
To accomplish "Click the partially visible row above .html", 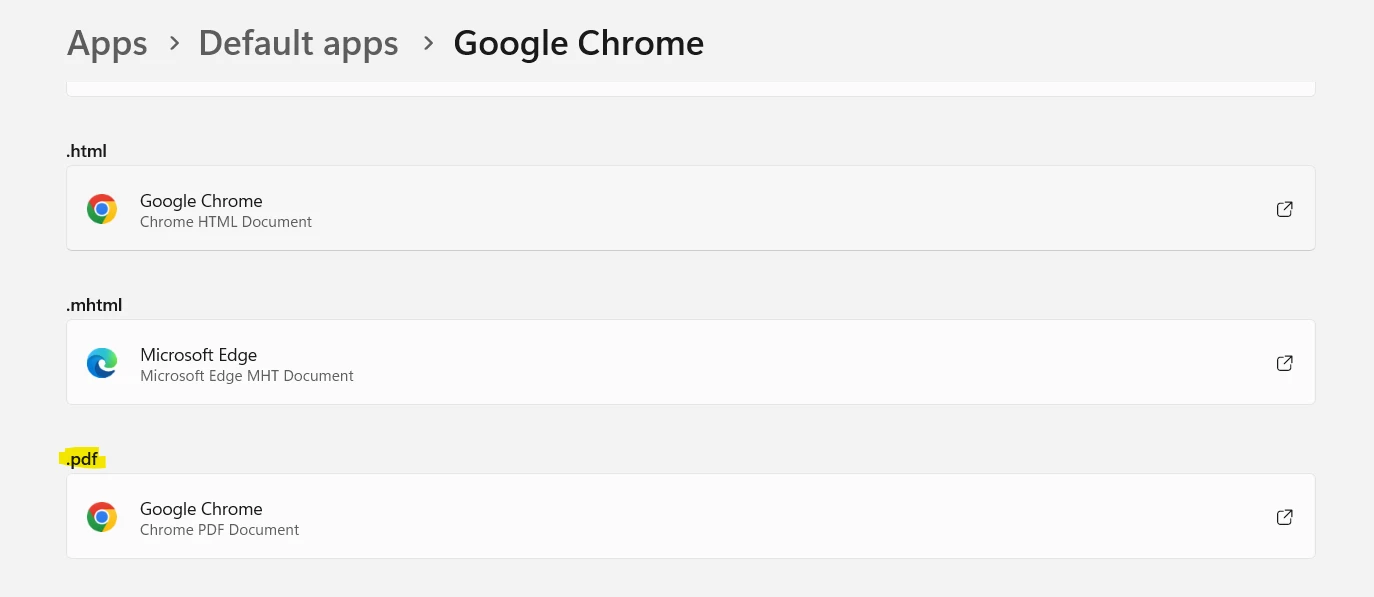I will point(690,88).
